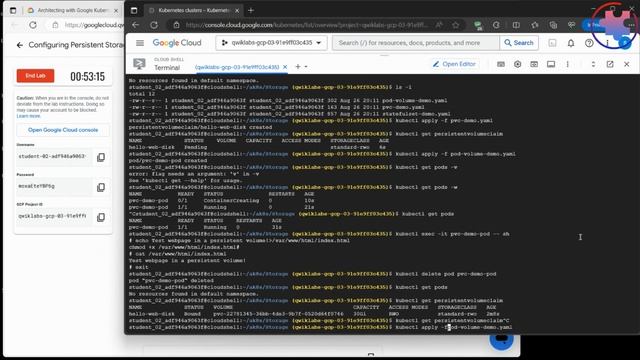Close the Architecting with Google Kubernetes tab
This screenshot has height=360, width=640.
tap(116, 11)
